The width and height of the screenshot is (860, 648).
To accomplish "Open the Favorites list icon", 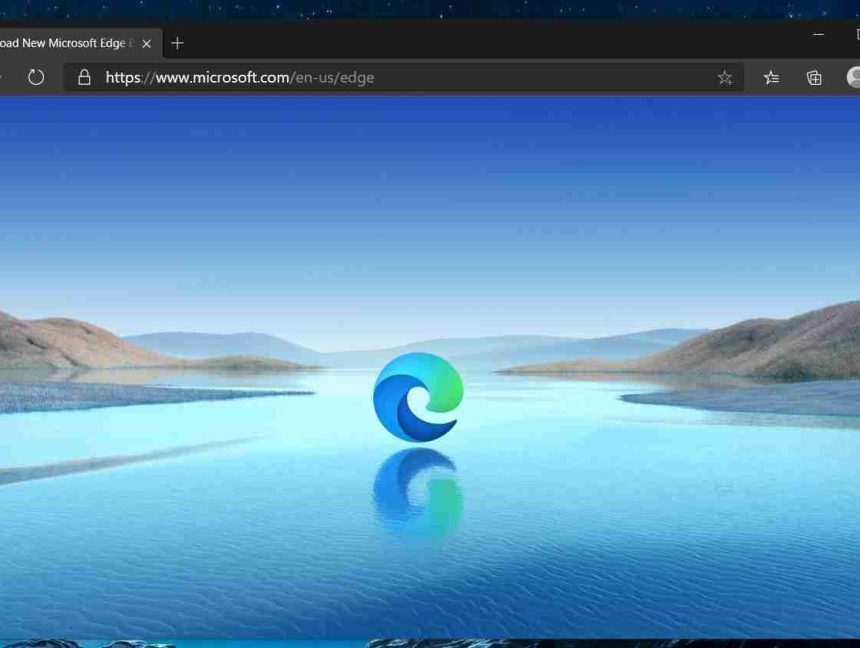I will (771, 78).
